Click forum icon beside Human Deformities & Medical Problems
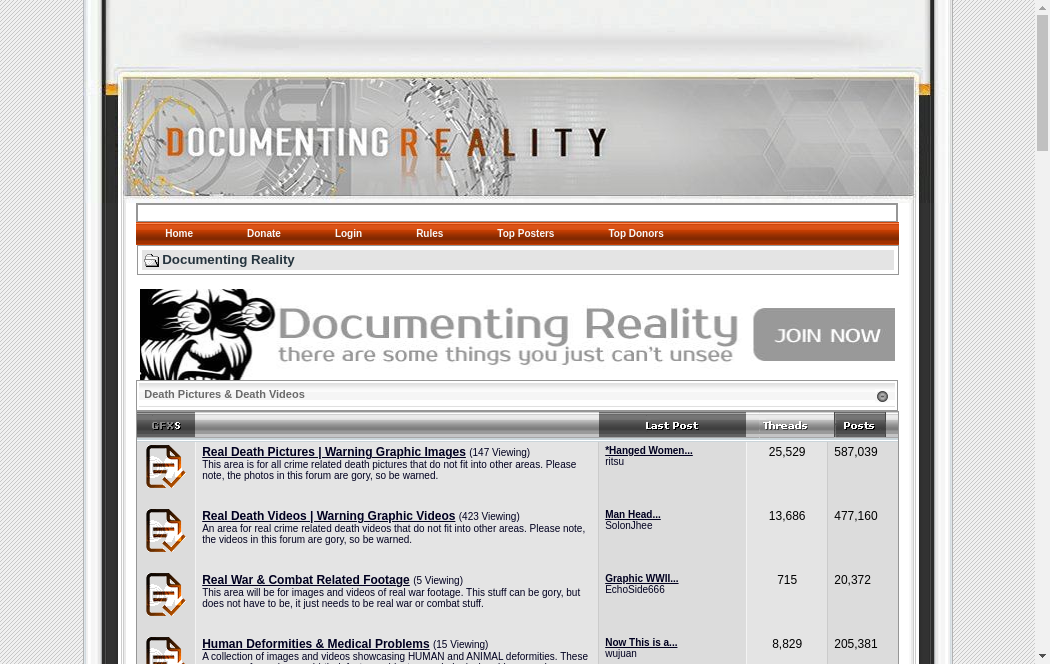 (165, 650)
